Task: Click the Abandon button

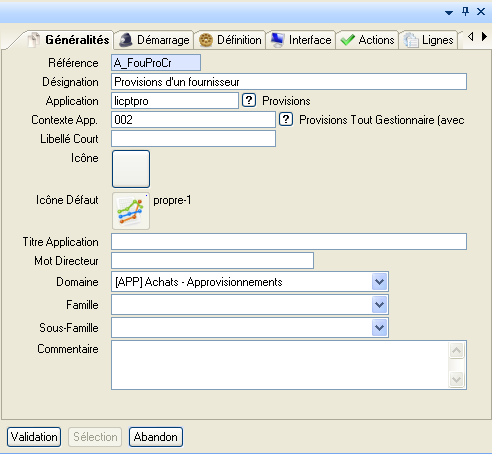Action: click(x=156, y=437)
